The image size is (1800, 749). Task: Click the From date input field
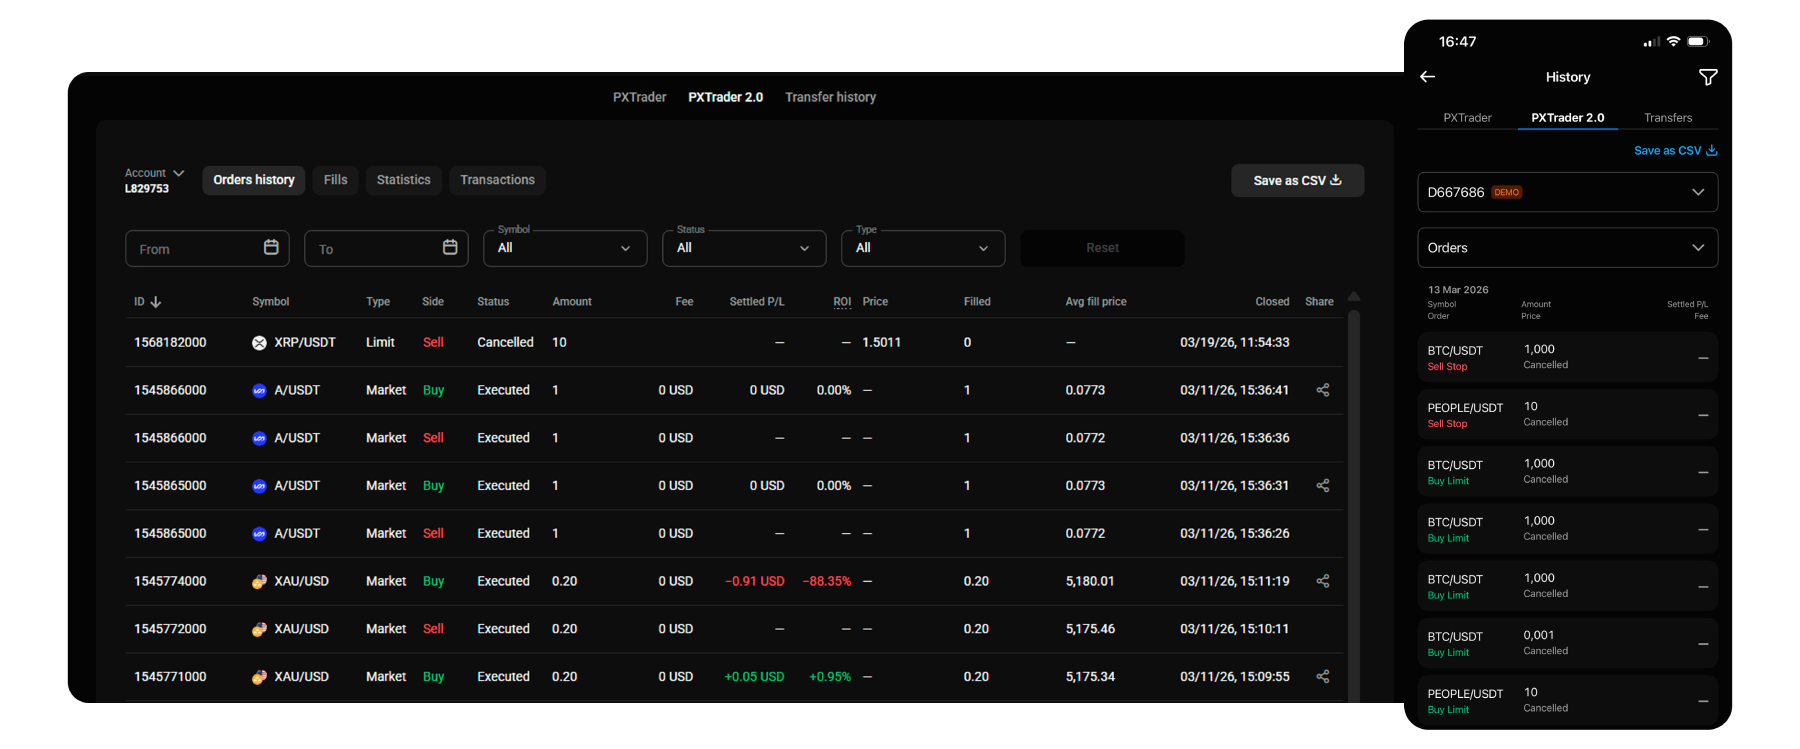(207, 248)
